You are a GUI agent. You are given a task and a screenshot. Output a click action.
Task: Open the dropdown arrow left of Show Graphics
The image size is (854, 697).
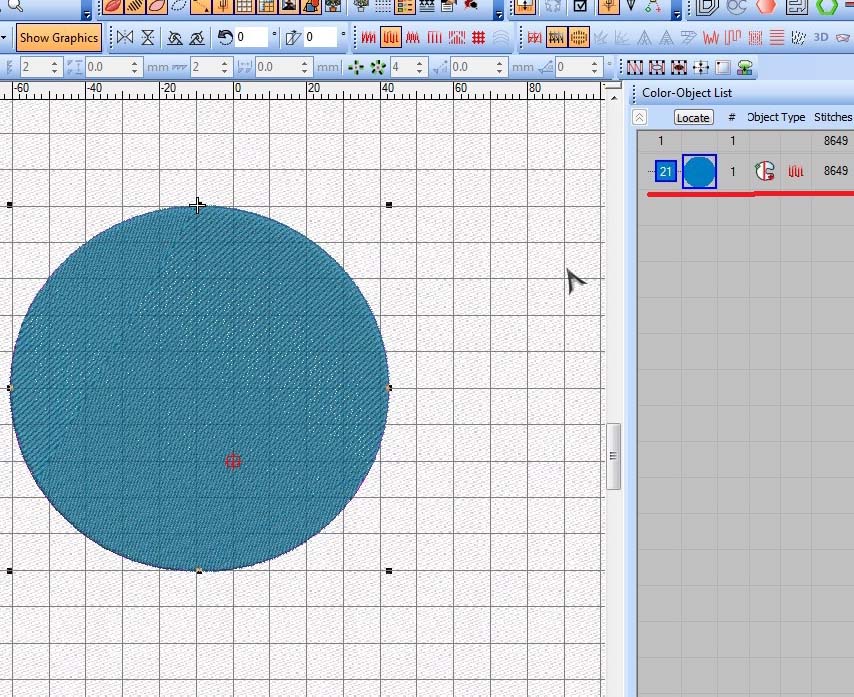6,38
